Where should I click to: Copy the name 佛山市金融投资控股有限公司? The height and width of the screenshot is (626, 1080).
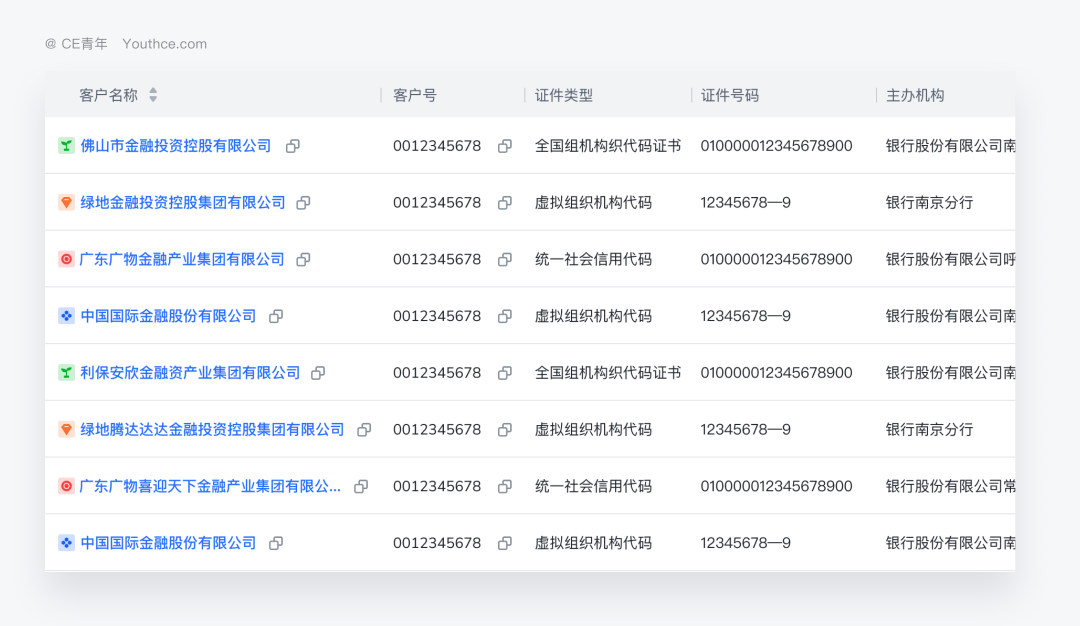tap(293, 146)
